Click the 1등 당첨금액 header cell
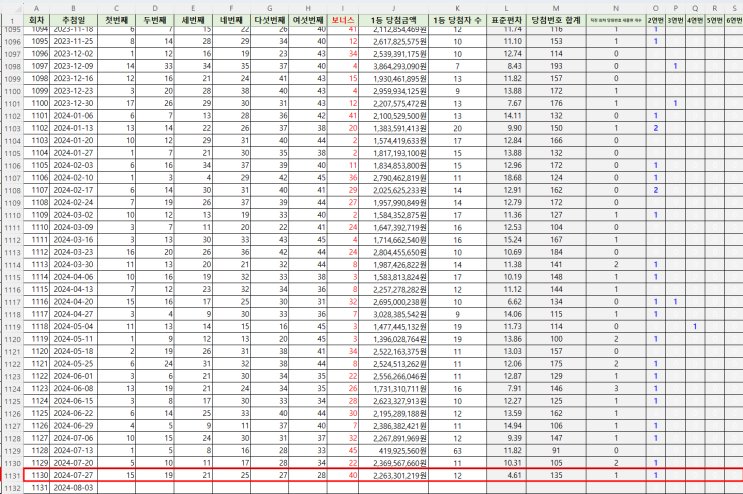Image resolution: width=743 pixels, height=494 pixels. (x=393, y=20)
